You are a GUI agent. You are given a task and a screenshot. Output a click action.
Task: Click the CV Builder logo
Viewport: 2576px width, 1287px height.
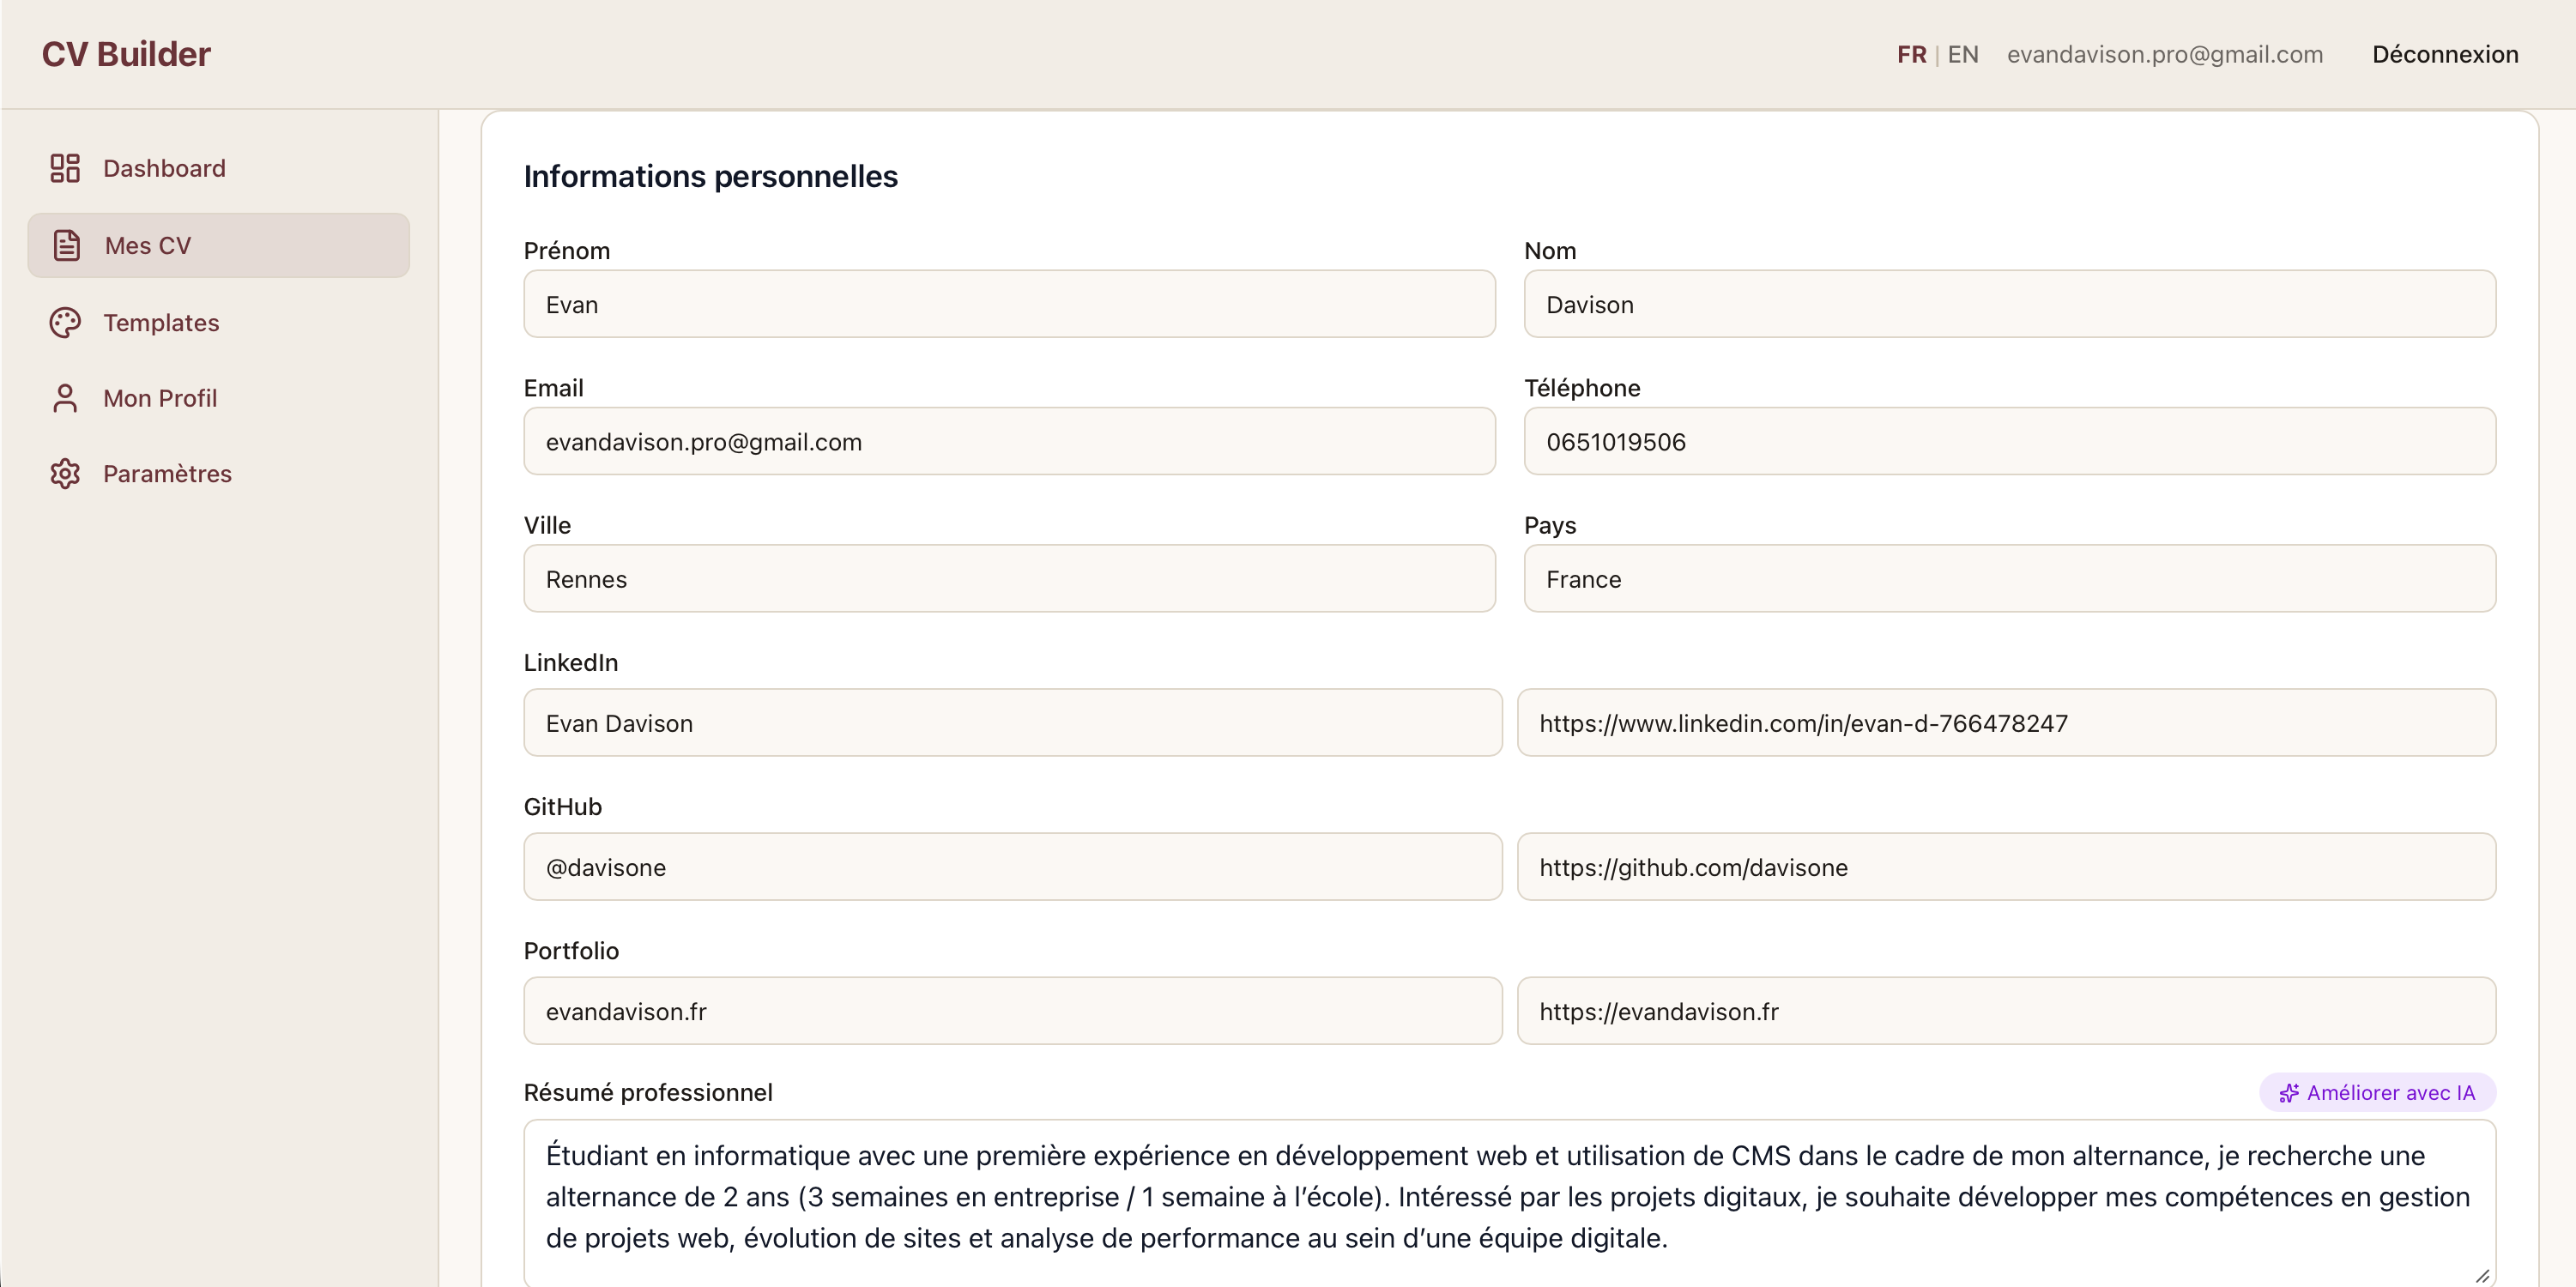pos(126,53)
